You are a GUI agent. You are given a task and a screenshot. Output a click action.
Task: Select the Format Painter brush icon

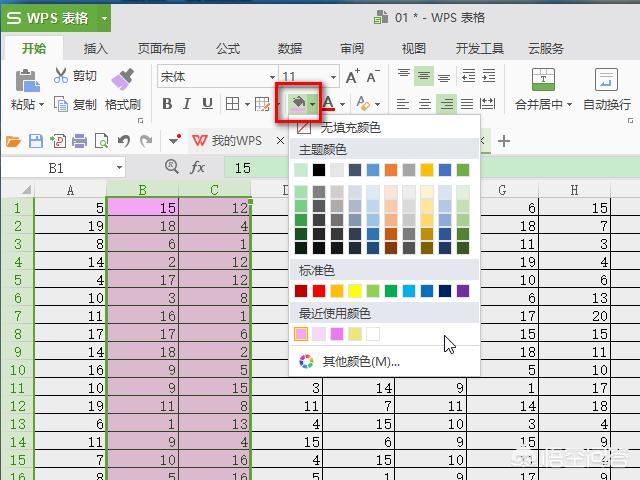(123, 80)
